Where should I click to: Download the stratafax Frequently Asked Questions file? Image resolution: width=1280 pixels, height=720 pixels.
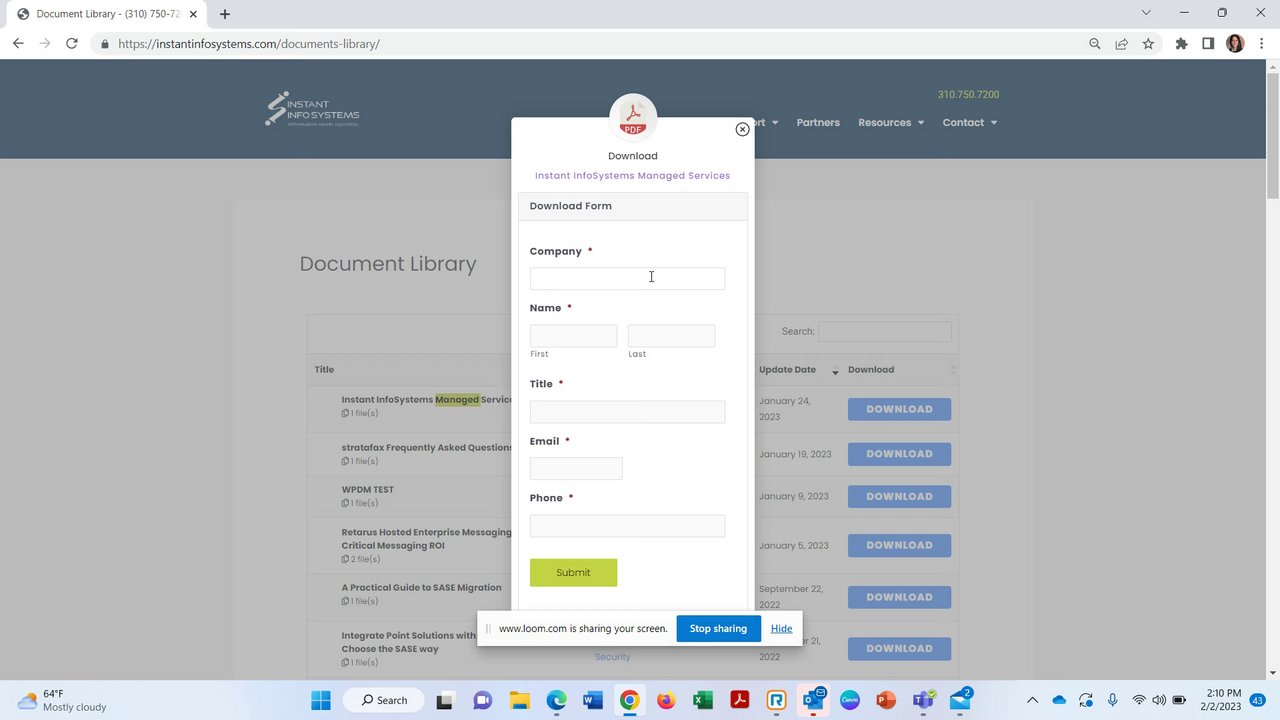(899, 454)
